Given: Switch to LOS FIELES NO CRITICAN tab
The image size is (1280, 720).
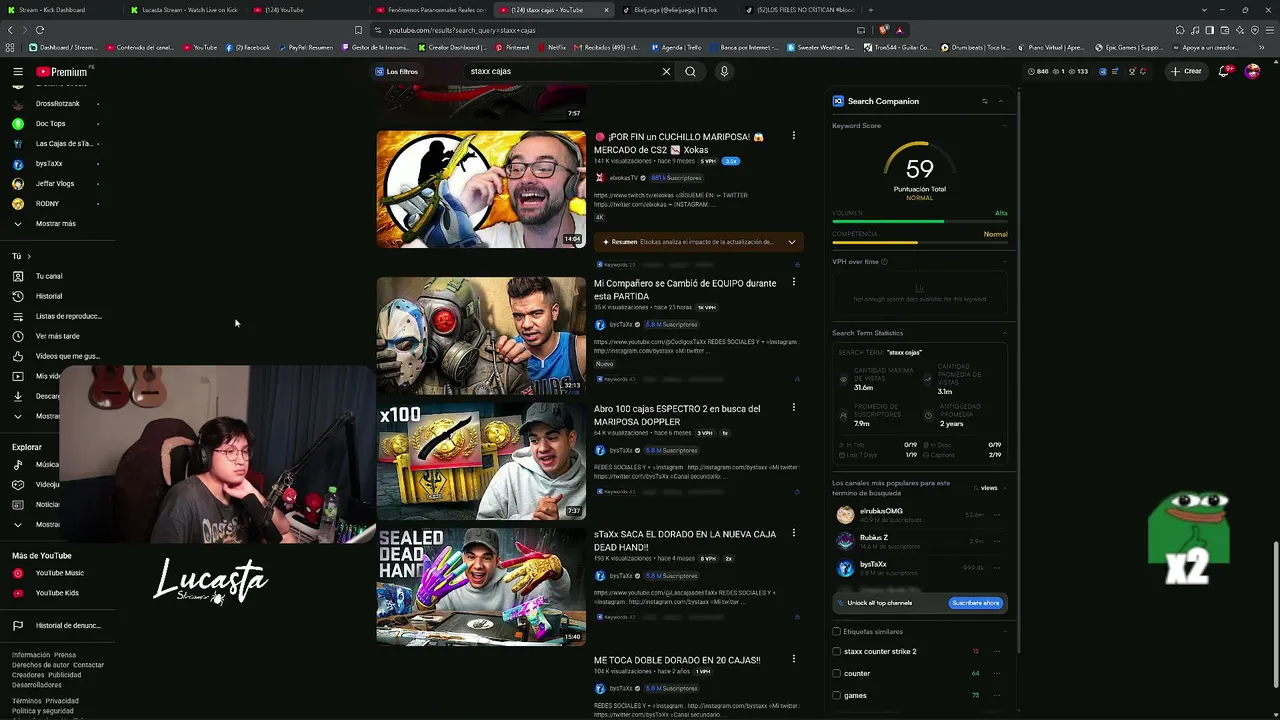Looking at the screenshot, I should click(800, 10).
